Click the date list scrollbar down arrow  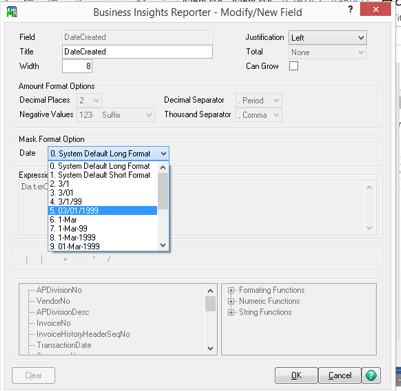coord(163,246)
